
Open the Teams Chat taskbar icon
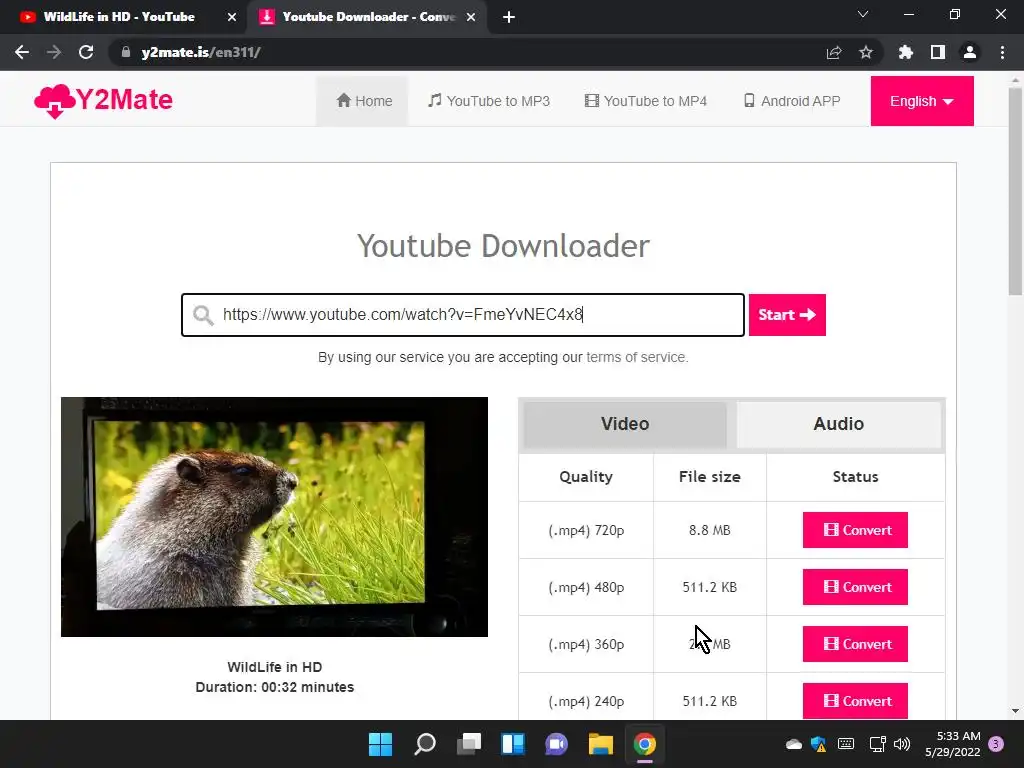coord(556,744)
